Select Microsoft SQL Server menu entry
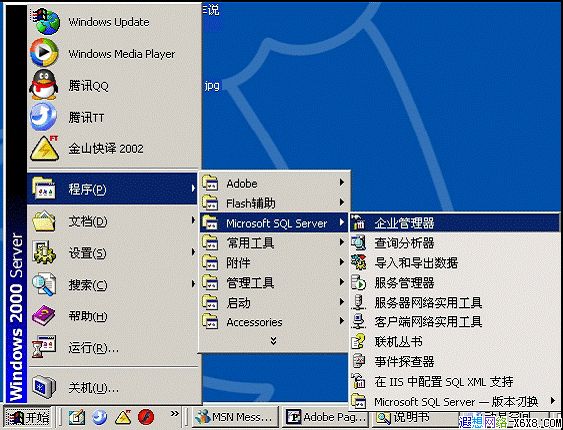 [274, 223]
